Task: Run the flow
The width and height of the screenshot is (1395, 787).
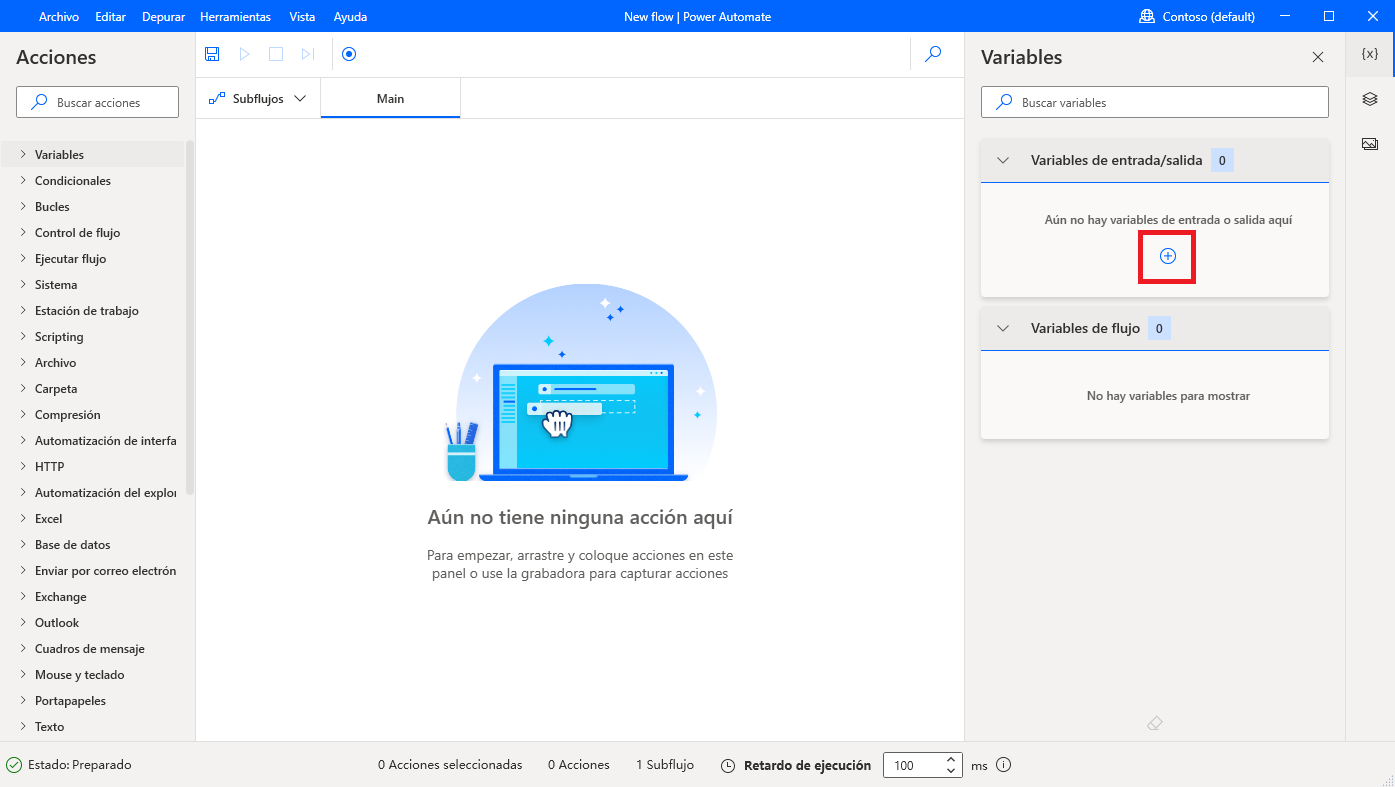Action: coord(244,54)
